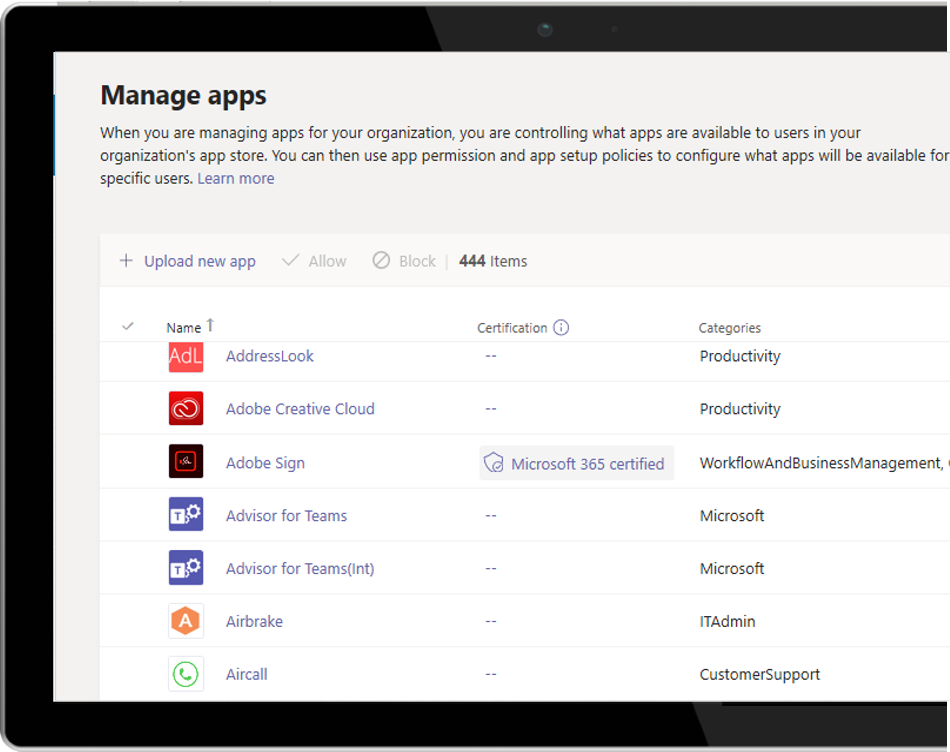
Task: Click the Adobe Creative Cloud icon
Action: pyautogui.click(x=185, y=408)
